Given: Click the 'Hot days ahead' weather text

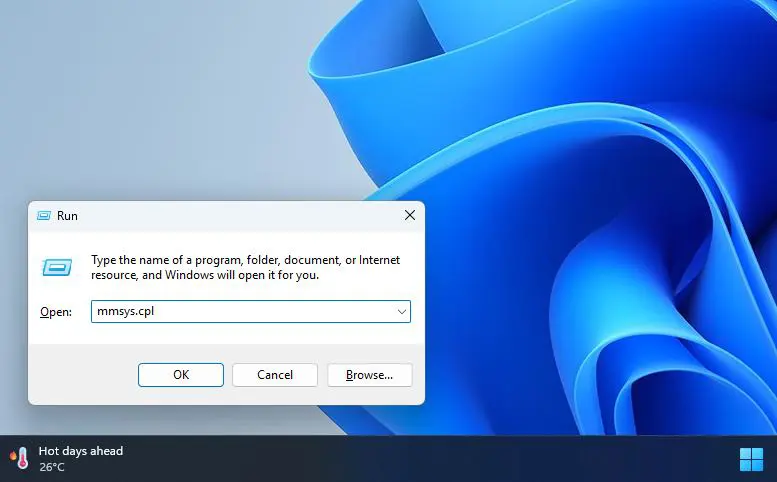Looking at the screenshot, I should point(81,451).
